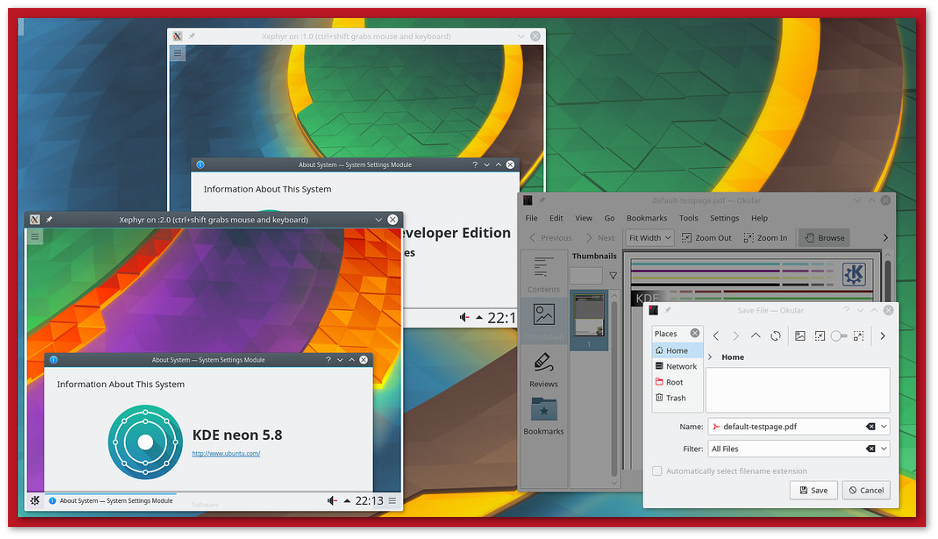Clear the Filter field
This screenshot has height=539, width=938.
870,449
